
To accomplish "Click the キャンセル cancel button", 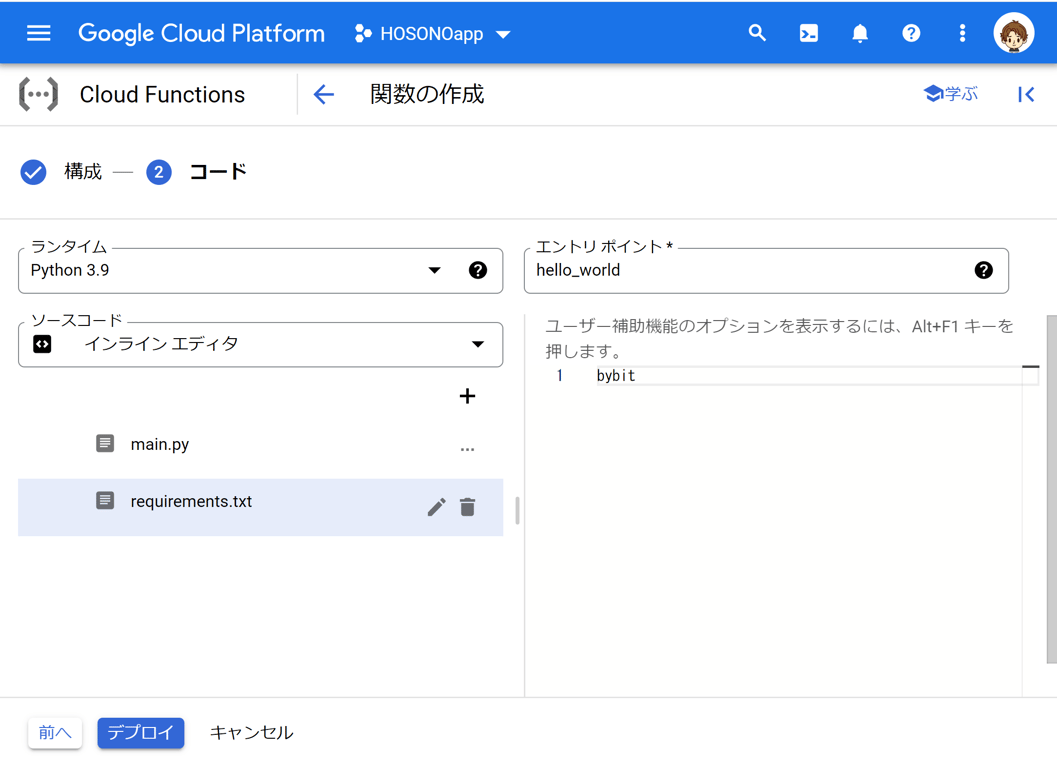I will 251,733.
